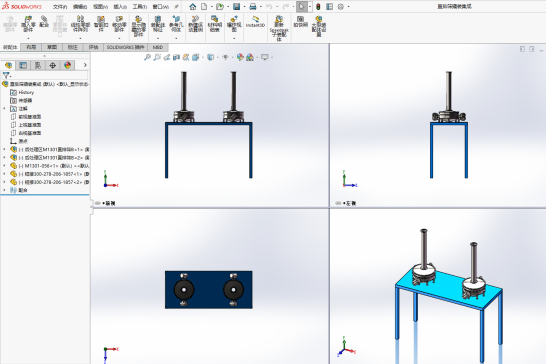Toggle Instant3D in the ribbon
The height and width of the screenshot is (364, 546).
(x=256, y=22)
